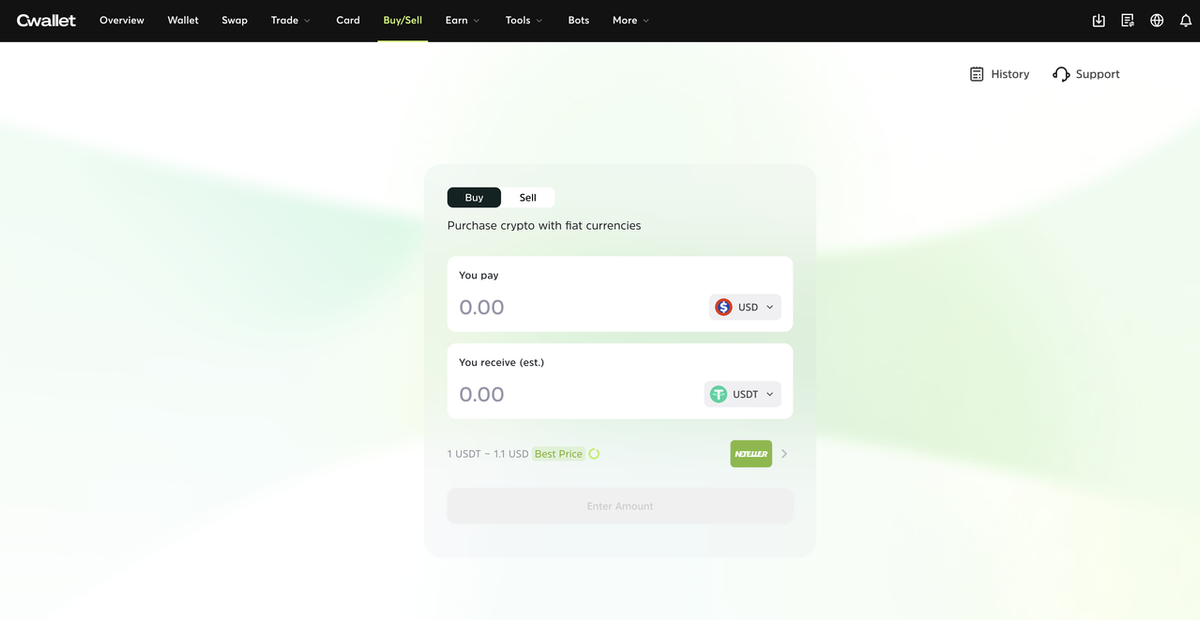Click the '1 USDT ~ 1.1 USD' rate text
The image size is (1200, 620).
[x=488, y=454]
